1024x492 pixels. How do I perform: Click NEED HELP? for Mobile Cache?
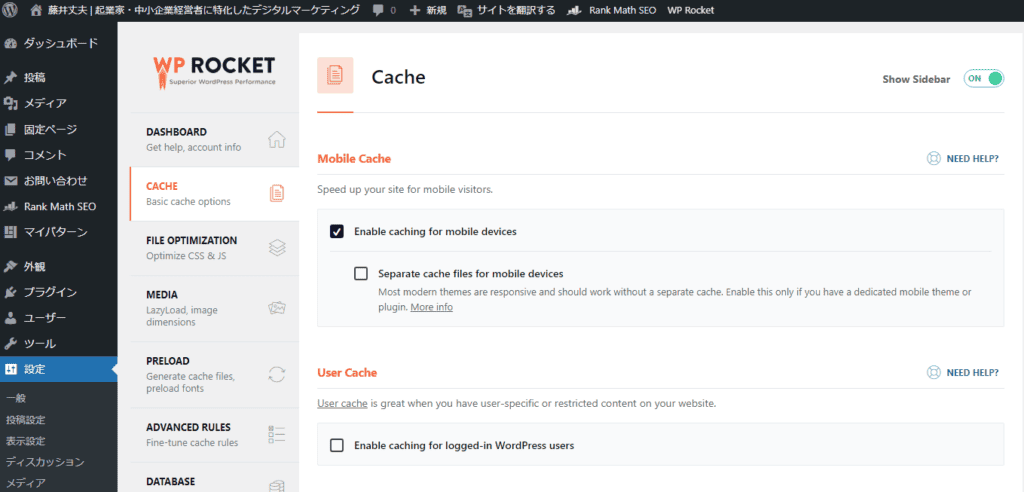click(972, 158)
